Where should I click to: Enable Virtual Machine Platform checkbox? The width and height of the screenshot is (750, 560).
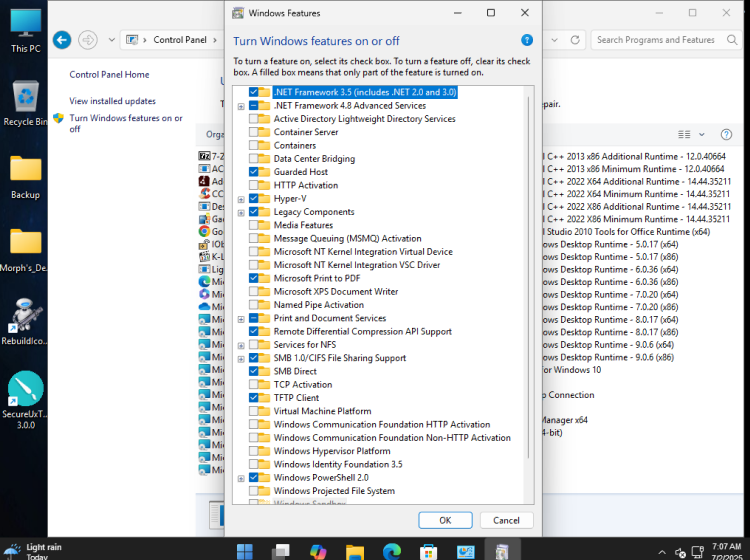[x=254, y=411]
